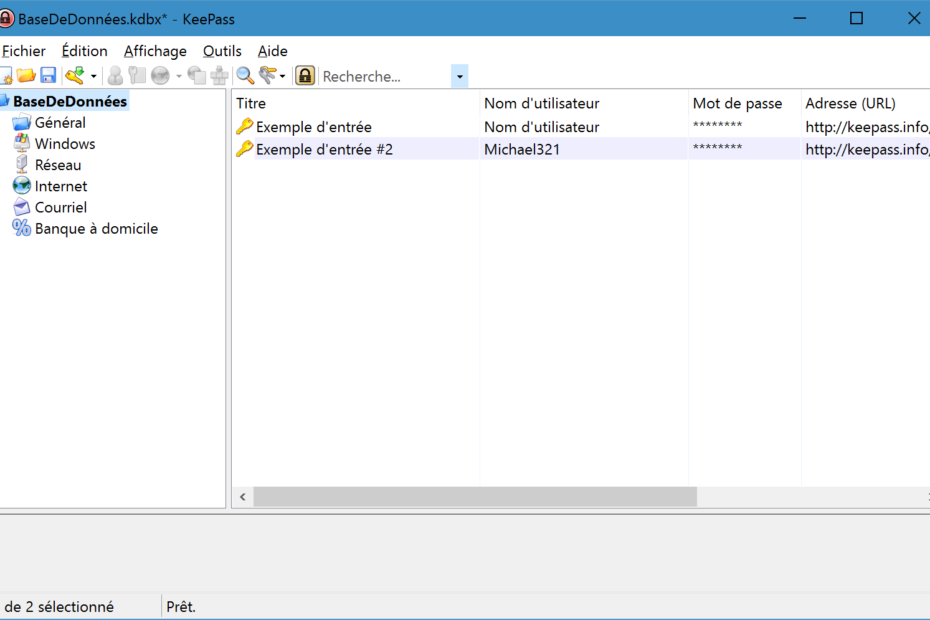This screenshot has width=930, height=620.
Task: Click the horizontal scrollbar thumb
Action: tap(475, 497)
